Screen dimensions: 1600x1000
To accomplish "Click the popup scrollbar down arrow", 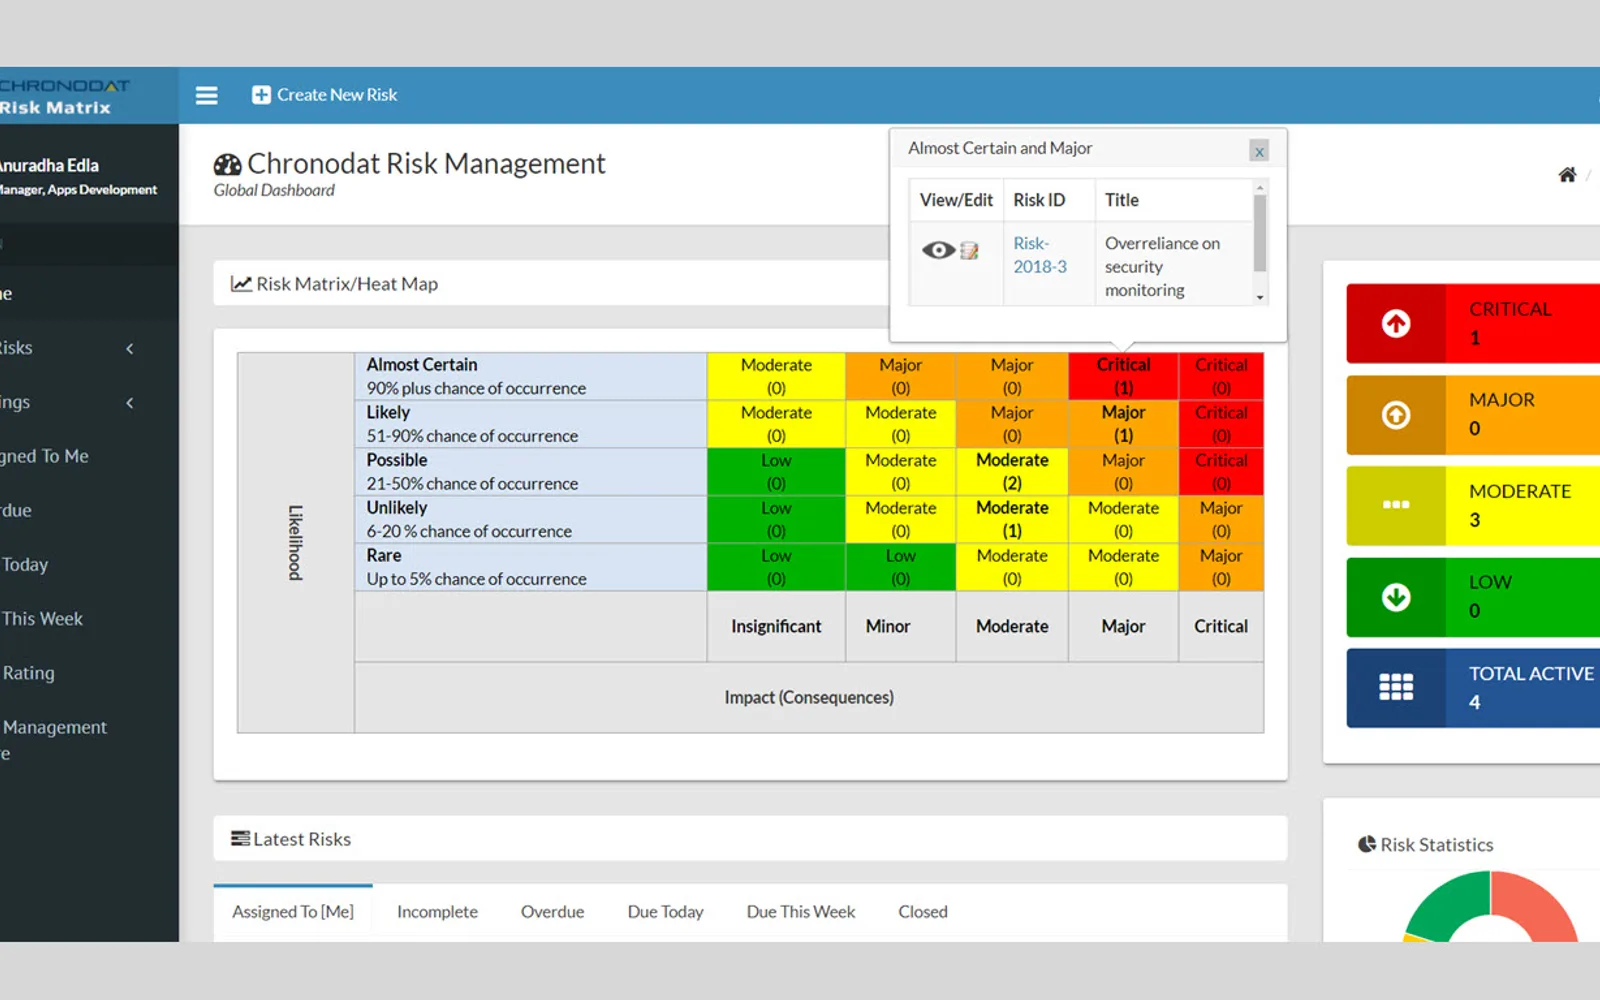I will (x=1260, y=297).
